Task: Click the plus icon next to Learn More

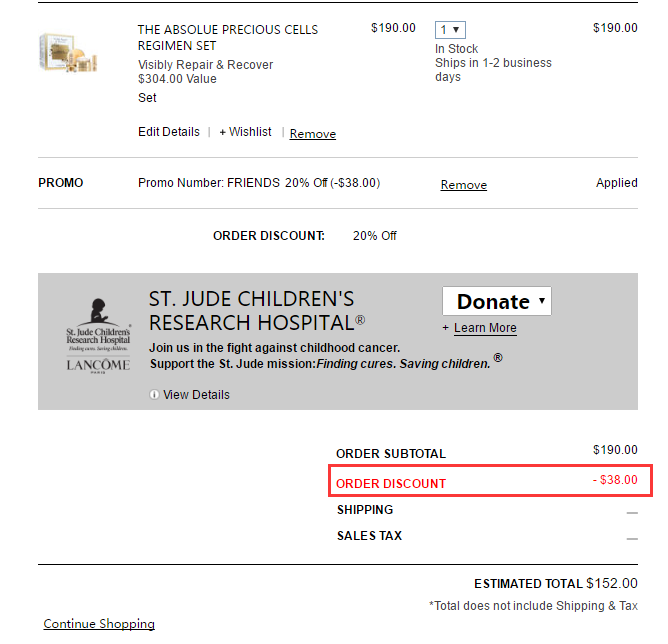Action: click(x=446, y=328)
